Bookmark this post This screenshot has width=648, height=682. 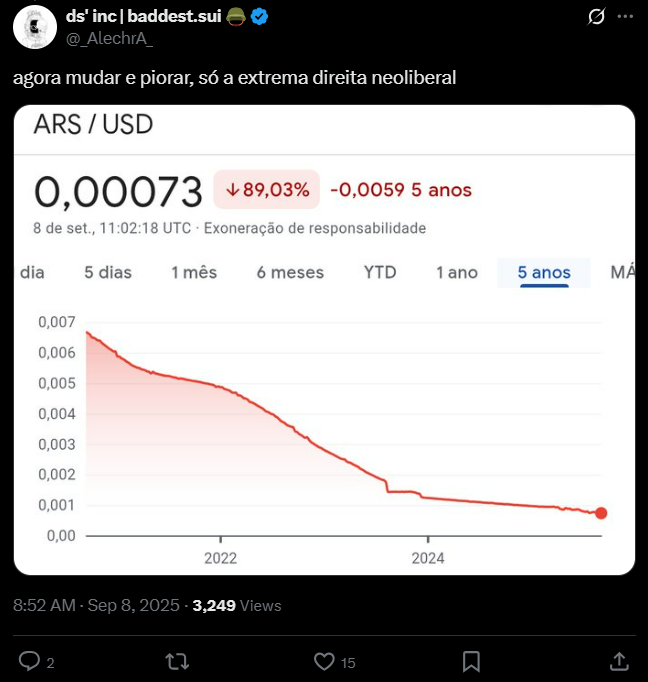tap(471, 661)
